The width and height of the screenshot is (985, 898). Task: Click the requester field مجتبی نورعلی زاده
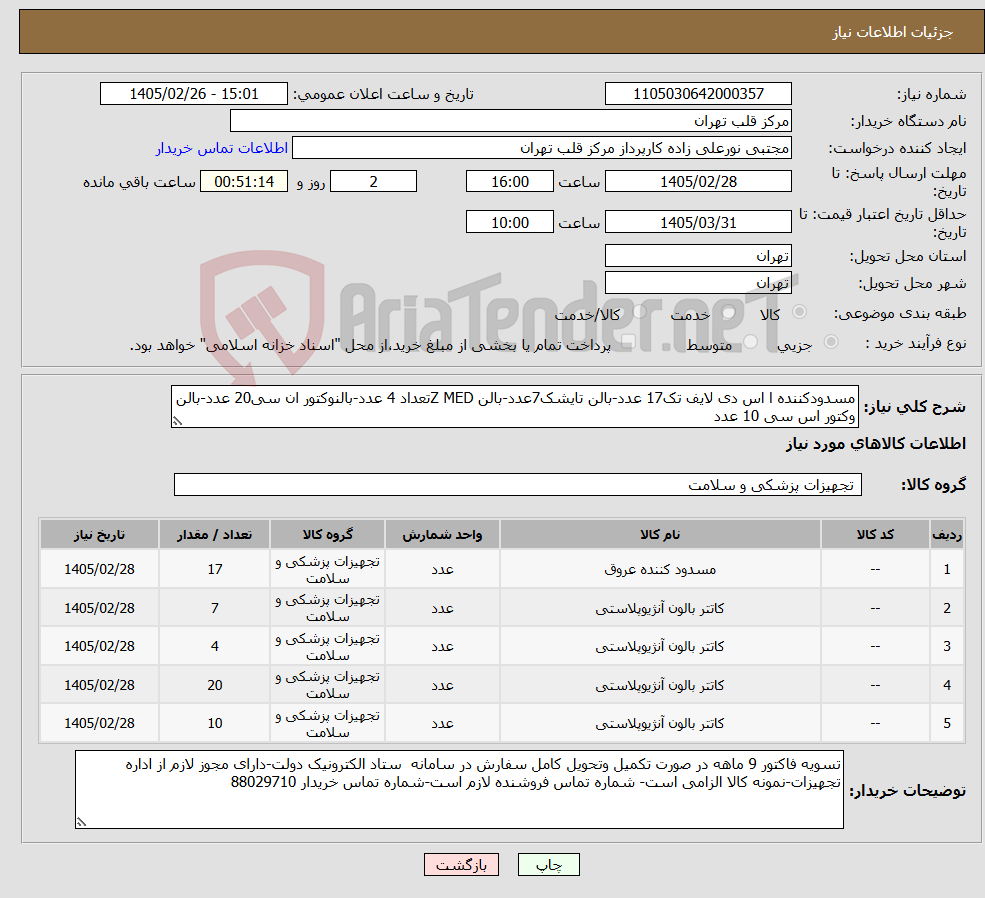point(541,148)
